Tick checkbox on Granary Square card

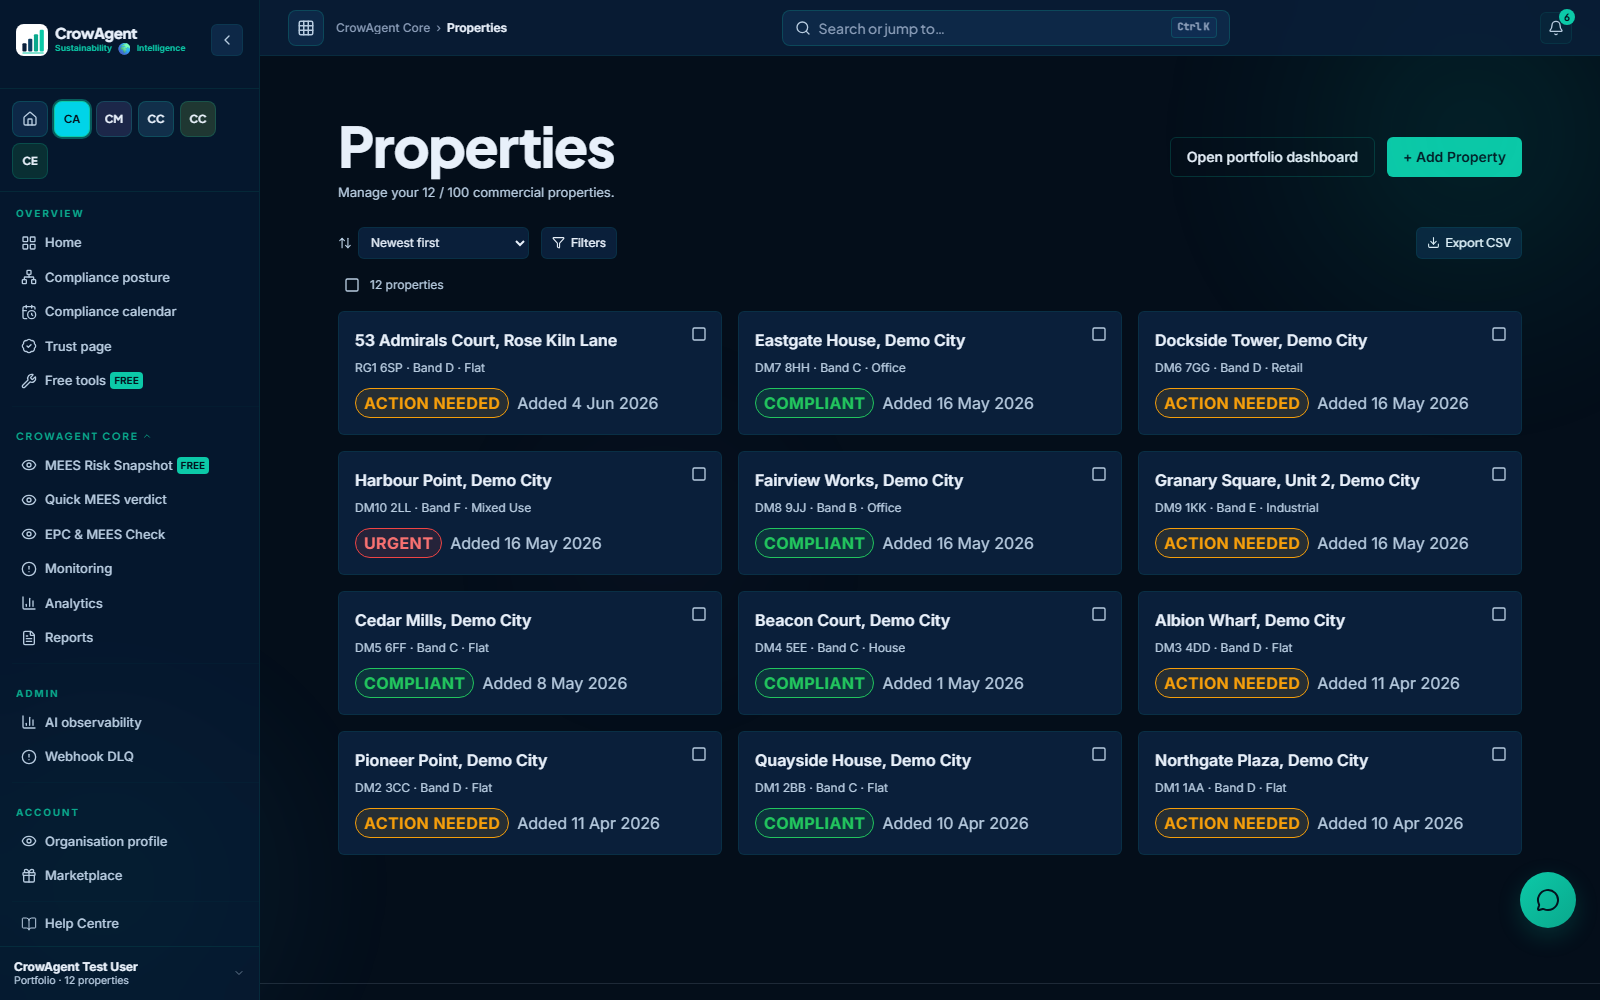tap(1499, 474)
